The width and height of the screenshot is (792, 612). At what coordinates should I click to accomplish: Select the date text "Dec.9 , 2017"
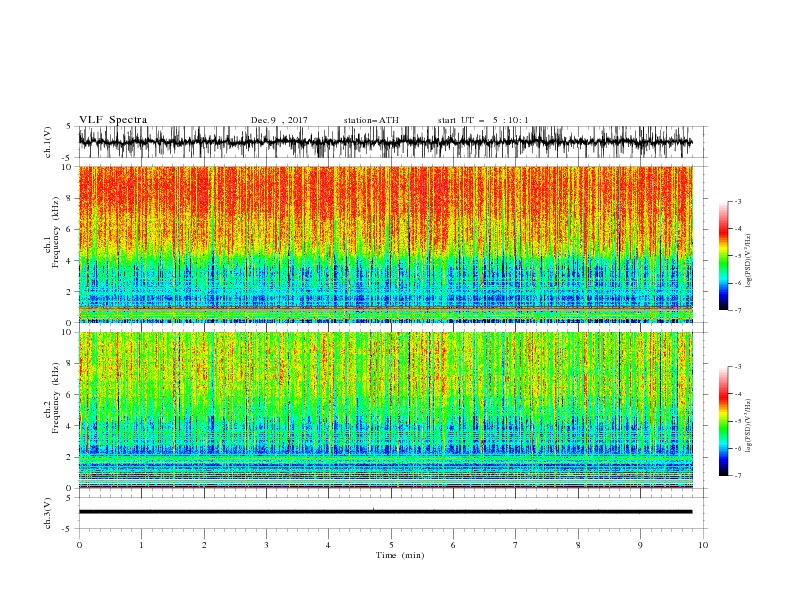pos(279,120)
